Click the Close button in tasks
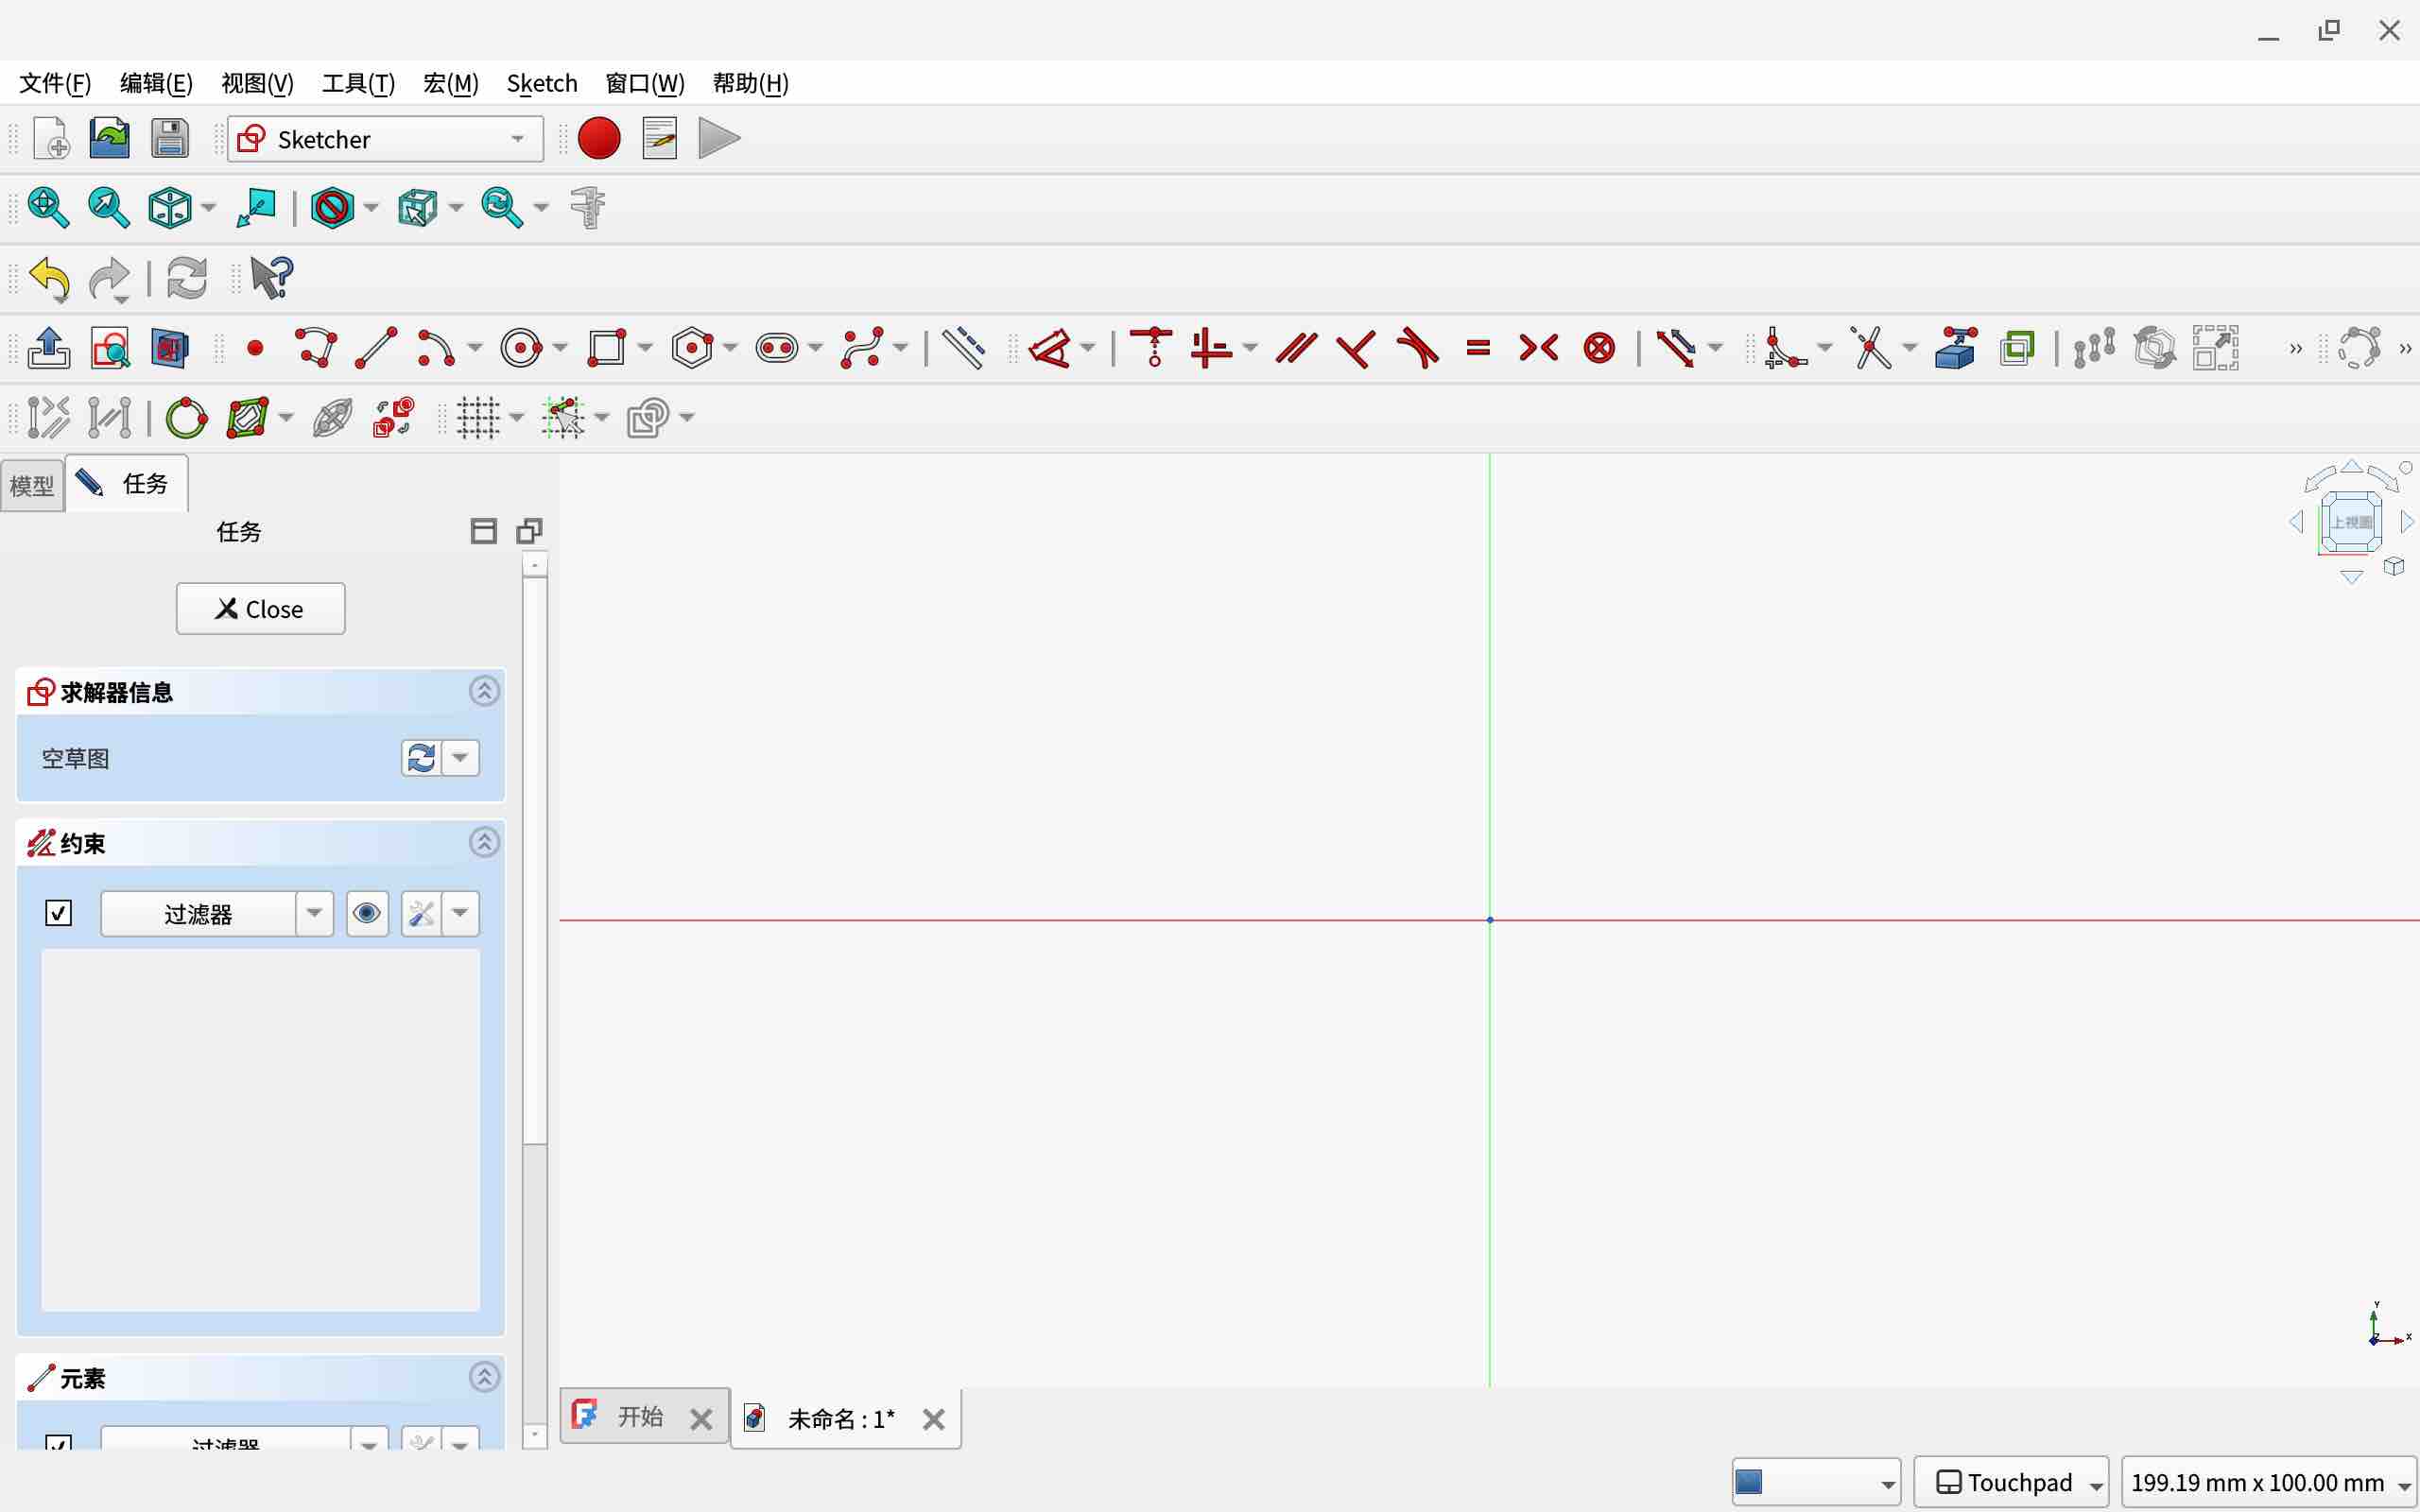Image resolution: width=2420 pixels, height=1512 pixels. (x=260, y=609)
